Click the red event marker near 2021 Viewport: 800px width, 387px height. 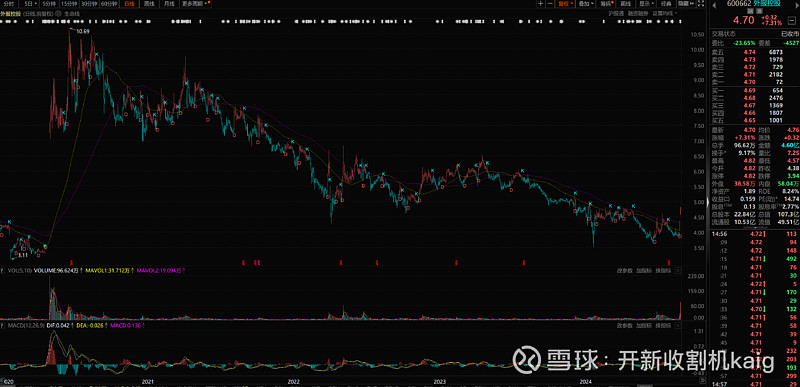[x=71, y=262]
